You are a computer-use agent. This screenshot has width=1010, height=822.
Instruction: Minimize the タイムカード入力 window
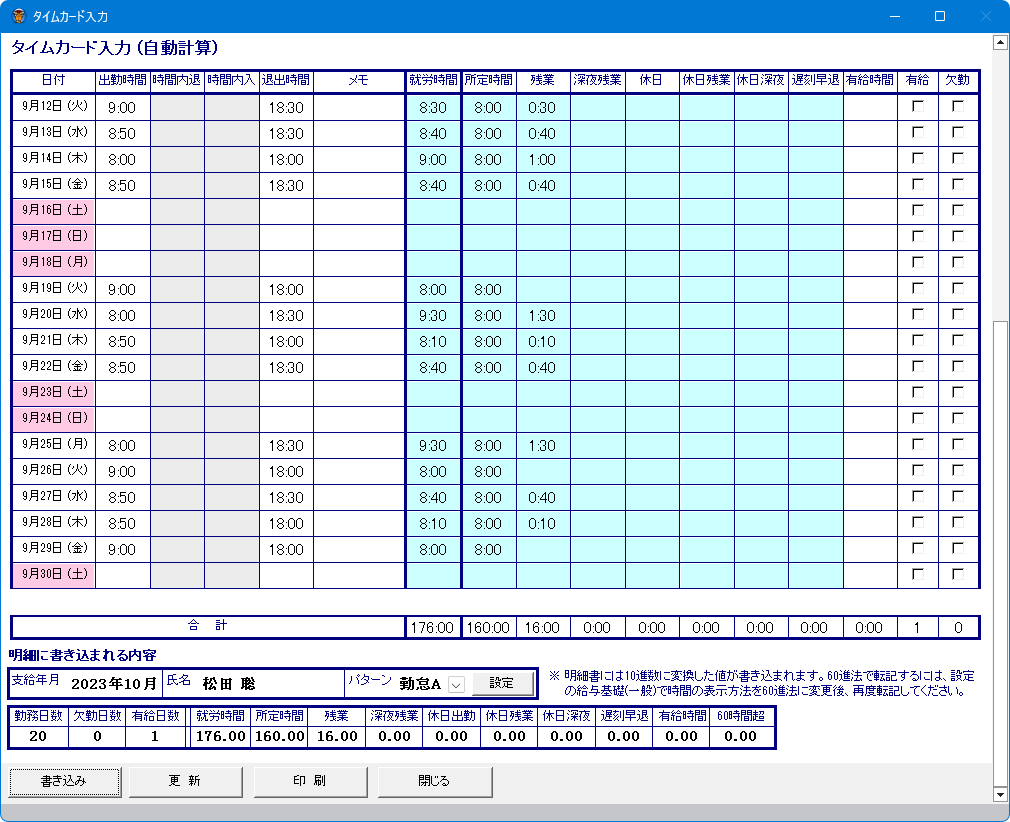(x=895, y=16)
